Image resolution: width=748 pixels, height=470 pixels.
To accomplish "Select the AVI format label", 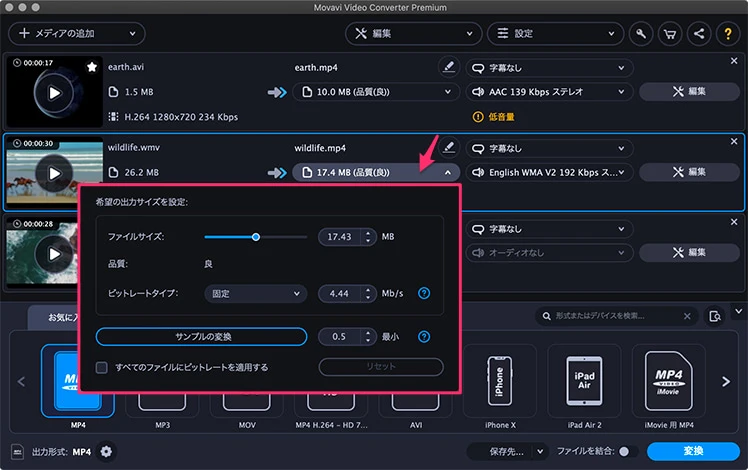I will pos(416,425).
